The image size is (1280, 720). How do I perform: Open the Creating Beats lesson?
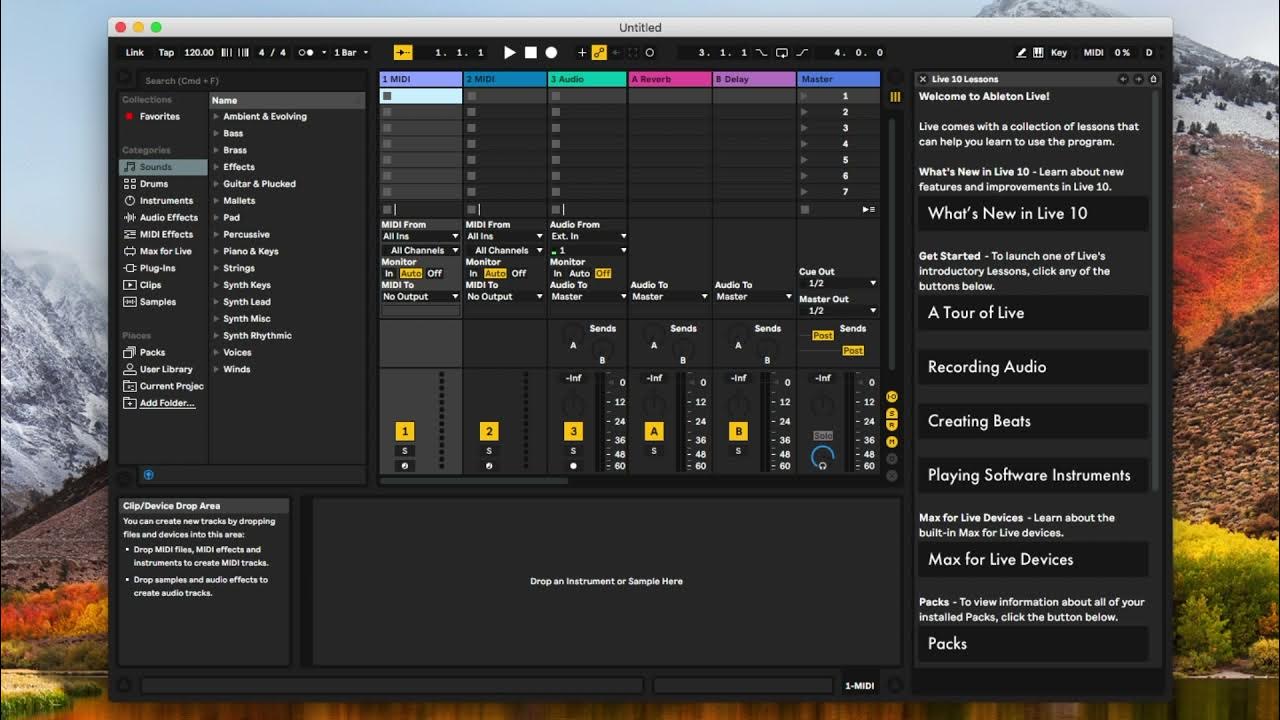[1033, 421]
